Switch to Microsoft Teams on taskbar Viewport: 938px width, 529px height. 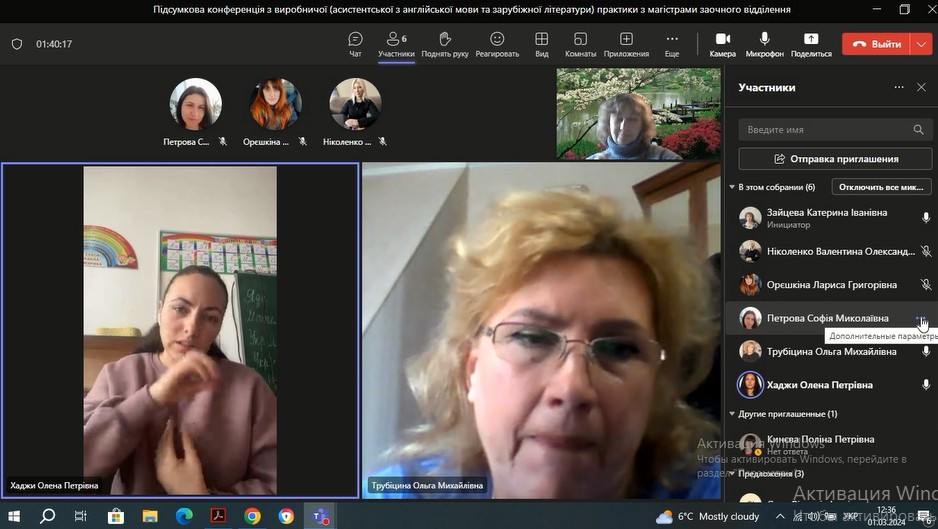[x=321, y=516]
